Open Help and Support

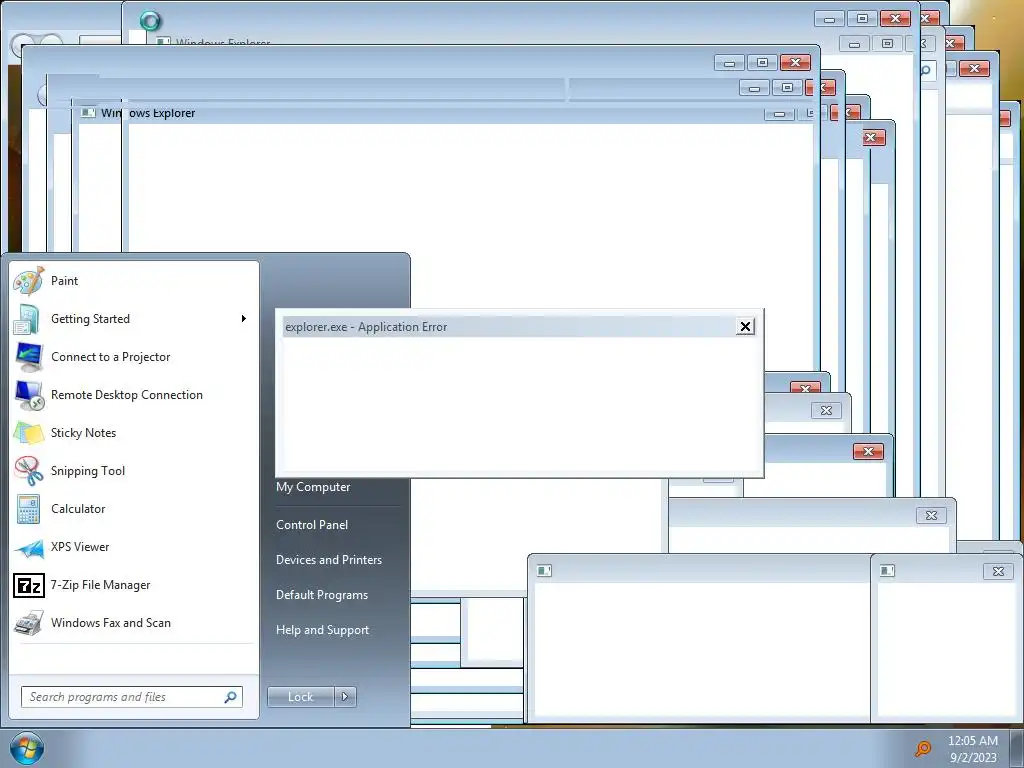coord(323,630)
